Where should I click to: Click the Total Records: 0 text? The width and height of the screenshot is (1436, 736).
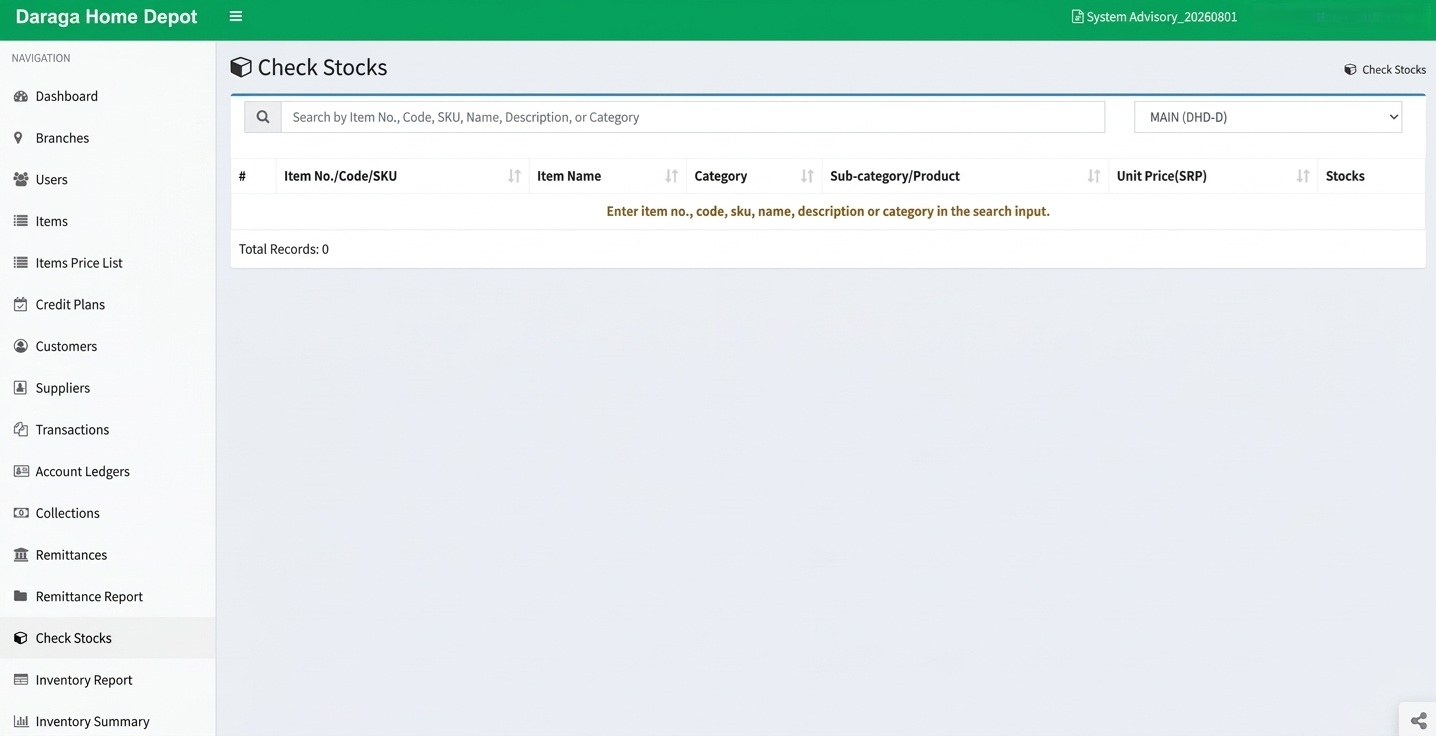(284, 249)
